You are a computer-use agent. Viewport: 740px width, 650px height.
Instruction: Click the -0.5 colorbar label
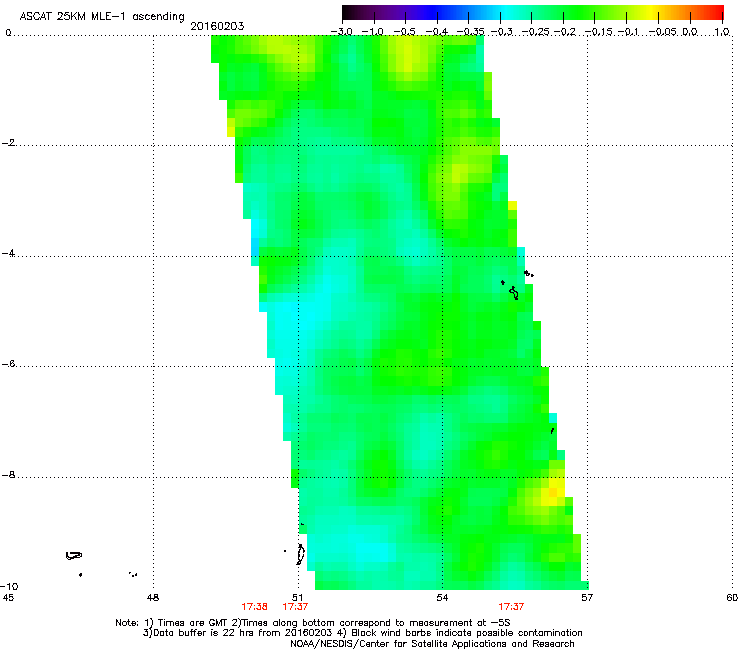(404, 32)
